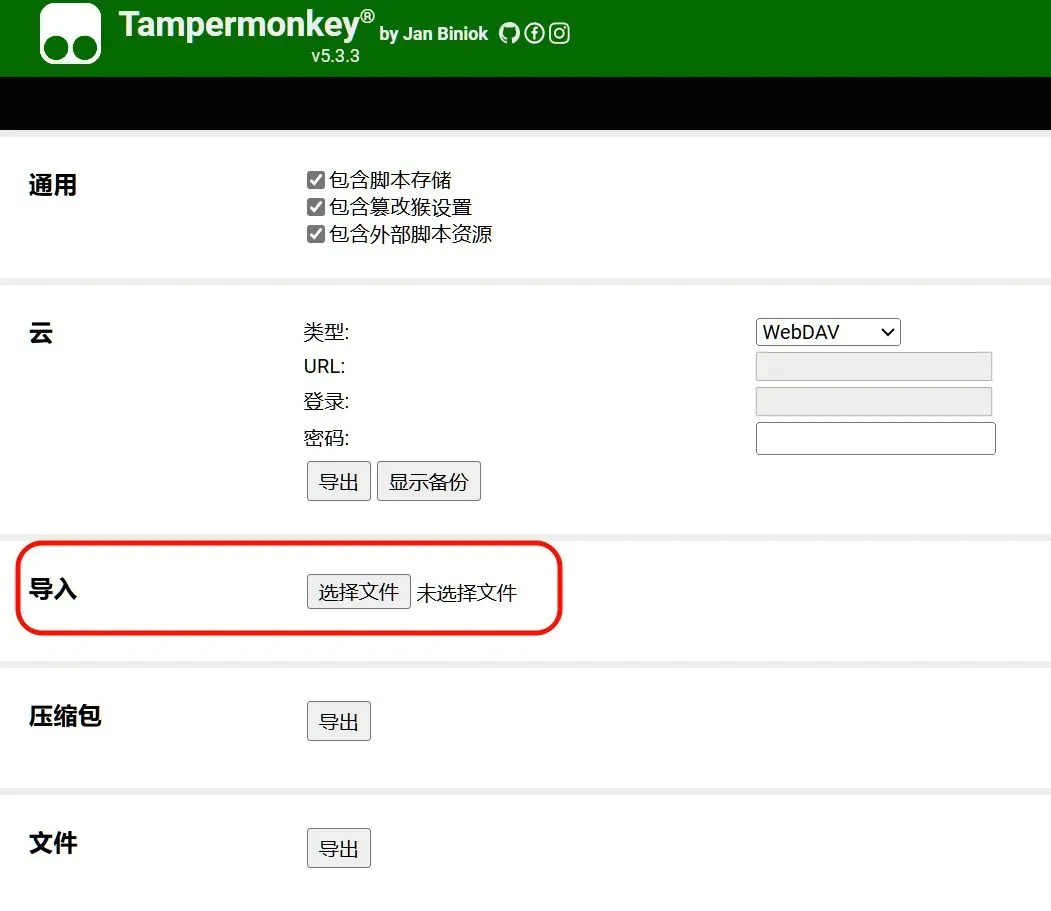The height and width of the screenshot is (911, 1051).
Task: Focus the URL input field
Action: pyautogui.click(x=873, y=367)
